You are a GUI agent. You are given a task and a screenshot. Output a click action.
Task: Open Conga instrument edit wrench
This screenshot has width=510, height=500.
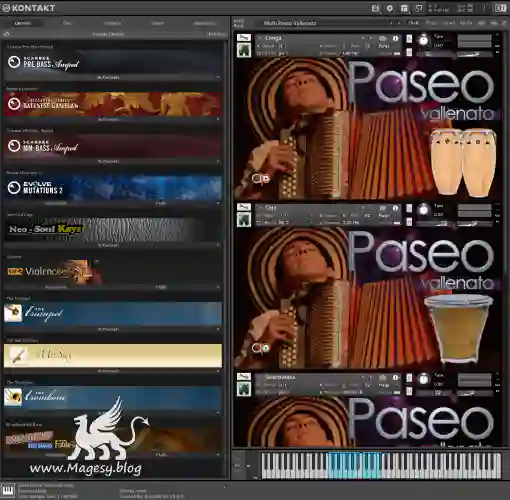pyautogui.click(x=244, y=38)
